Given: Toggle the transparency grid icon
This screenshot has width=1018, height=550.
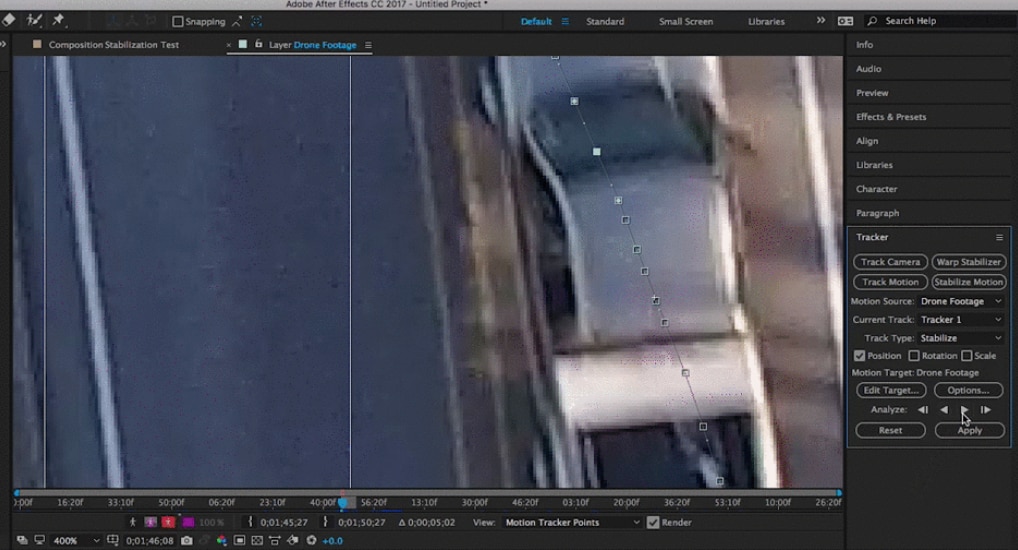Looking at the screenshot, I should point(257,540).
